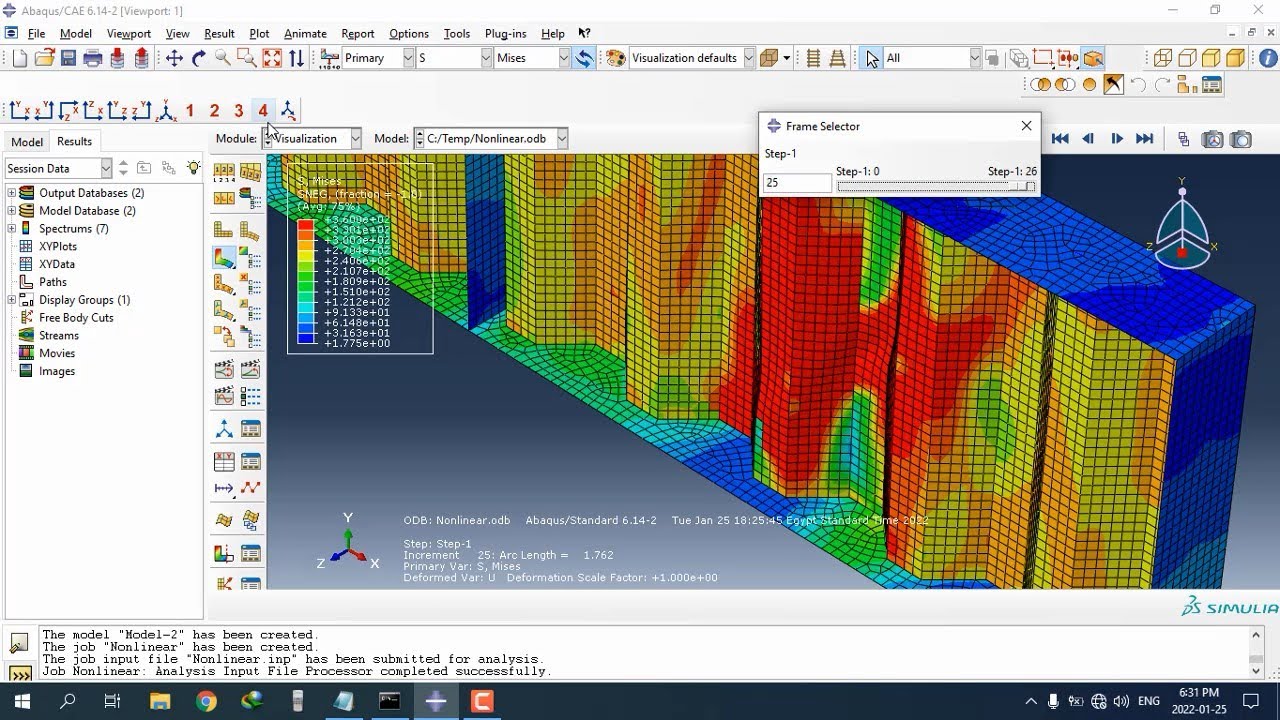Screen dimensions: 1280x720
Task: Click the Auto-fit view icon
Action: 272,58
